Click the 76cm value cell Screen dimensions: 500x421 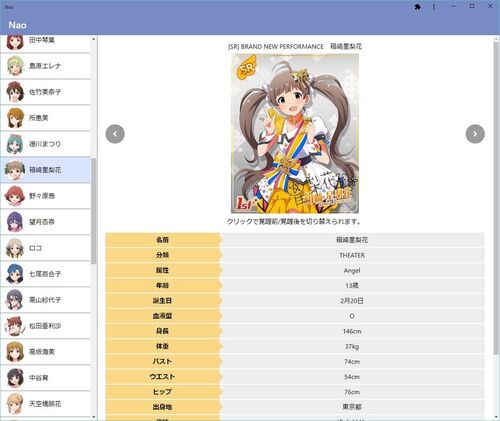pyautogui.click(x=352, y=392)
